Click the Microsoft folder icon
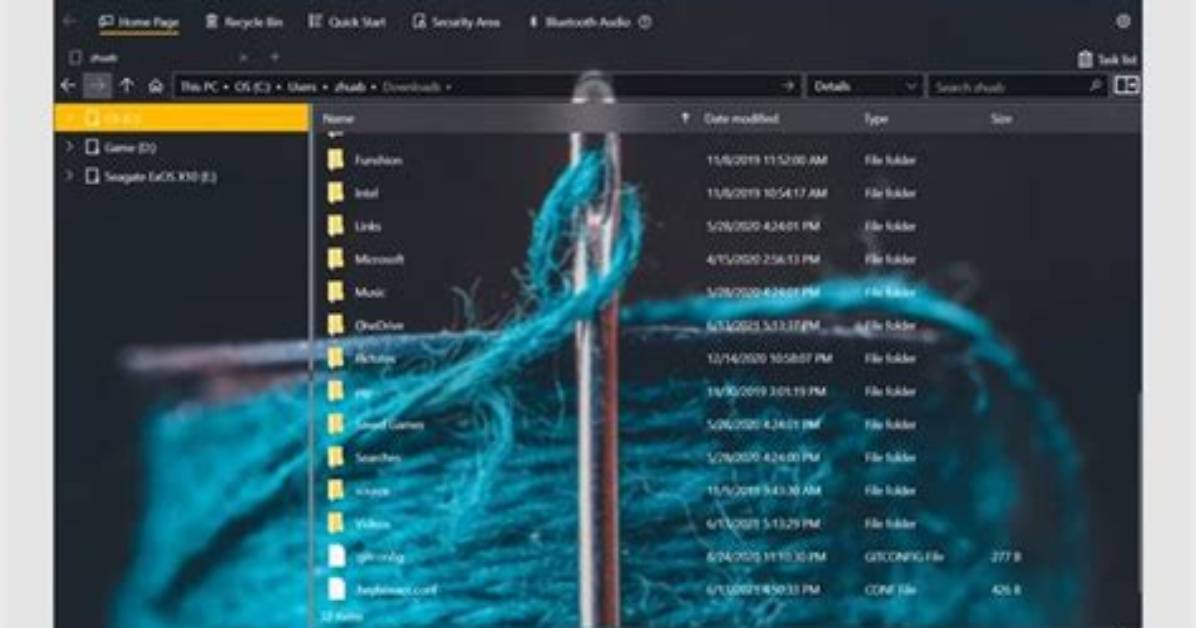The image size is (1196, 628). [336, 259]
